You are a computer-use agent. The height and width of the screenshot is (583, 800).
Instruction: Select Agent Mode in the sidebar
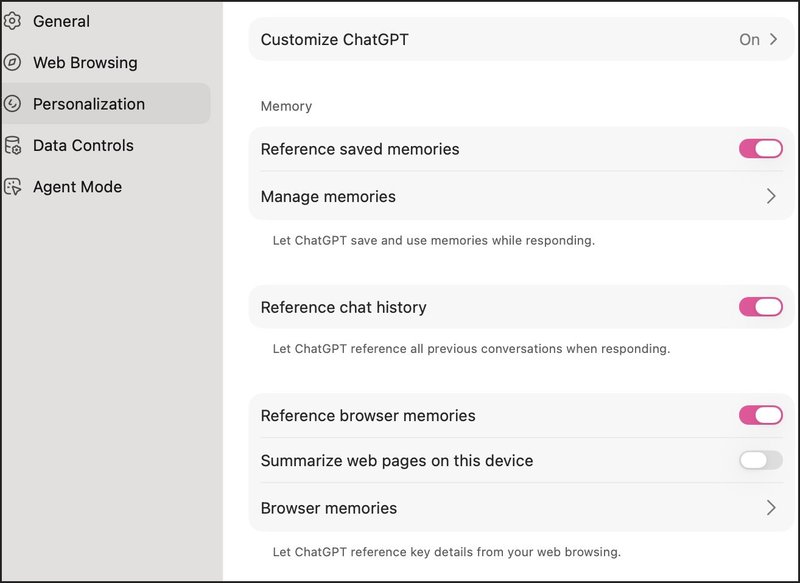tap(77, 187)
